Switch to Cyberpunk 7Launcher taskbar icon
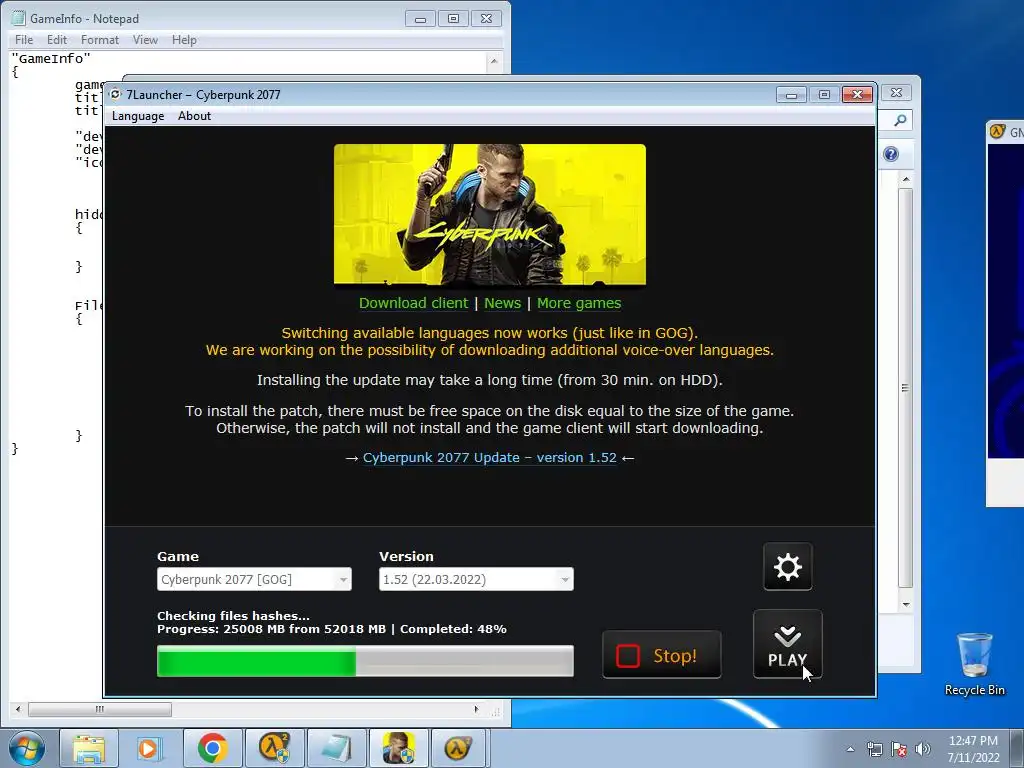This screenshot has width=1024, height=768. click(398, 748)
